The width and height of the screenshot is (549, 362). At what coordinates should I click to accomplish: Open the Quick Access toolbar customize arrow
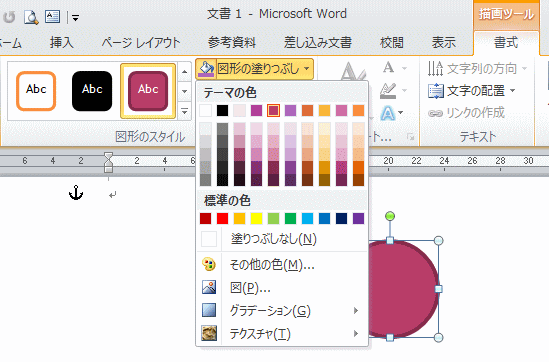point(75,17)
